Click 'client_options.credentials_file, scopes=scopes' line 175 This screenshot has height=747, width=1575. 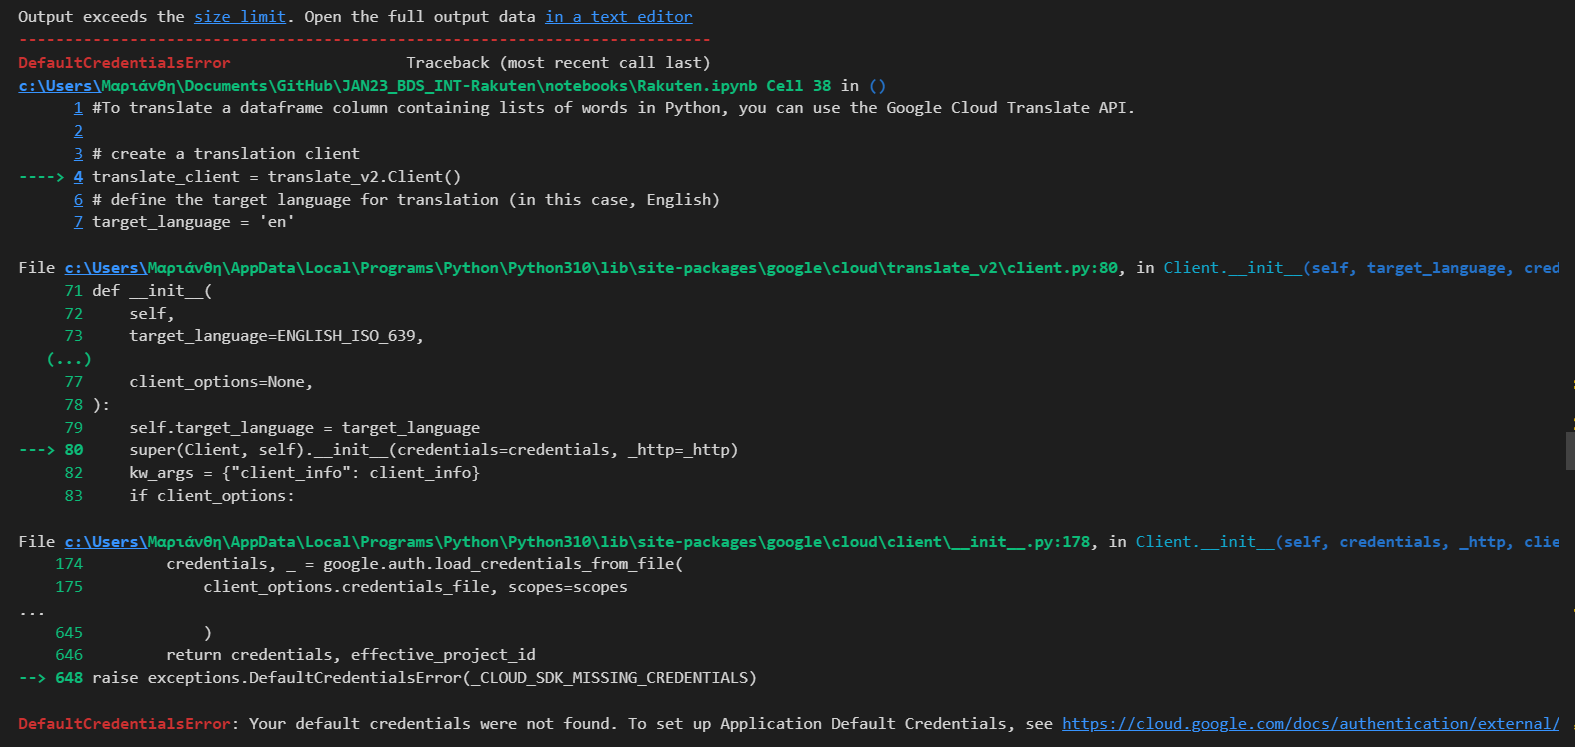point(416,587)
